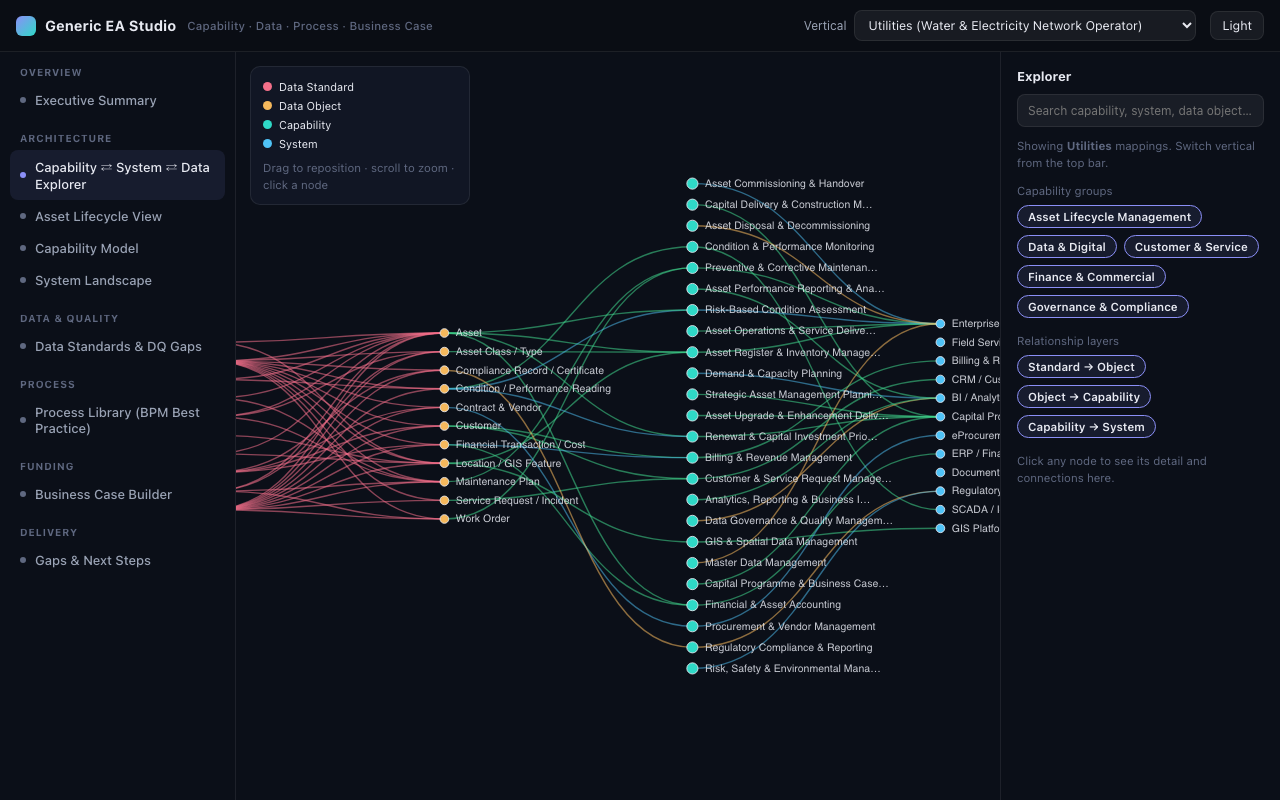Viewport: 1280px width, 800px height.
Task: Select Capability System Data Explorer nav item
Action: pyautogui.click(x=117, y=175)
